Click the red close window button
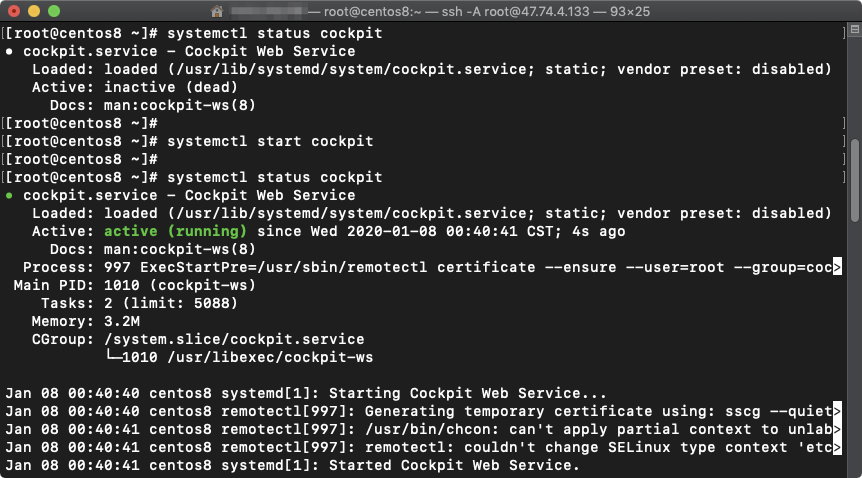Screen dimensions: 862x478 [x=14, y=11]
